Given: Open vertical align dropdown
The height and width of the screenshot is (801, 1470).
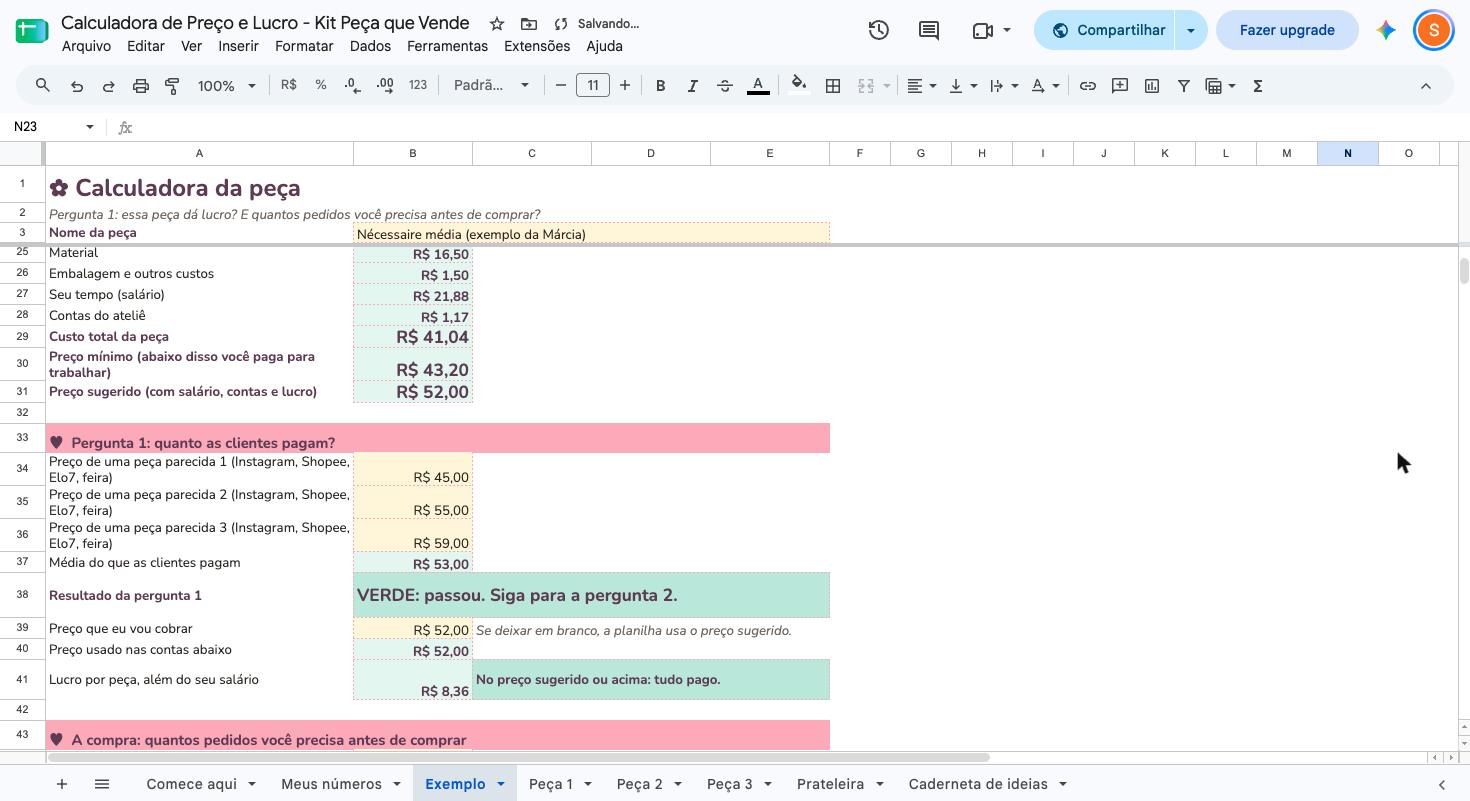Looking at the screenshot, I should 963,86.
